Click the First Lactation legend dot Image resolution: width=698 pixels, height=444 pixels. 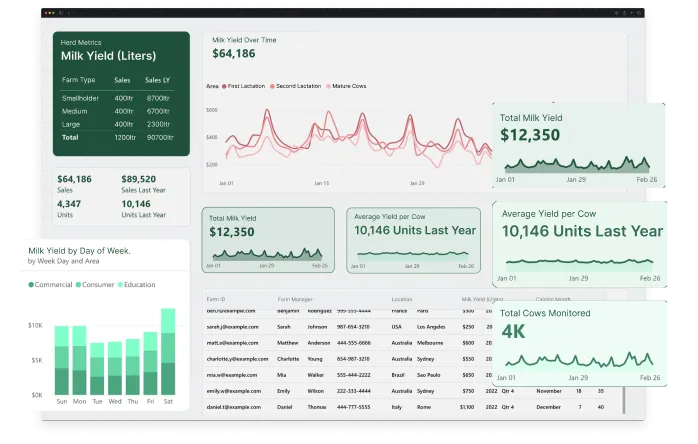point(224,86)
